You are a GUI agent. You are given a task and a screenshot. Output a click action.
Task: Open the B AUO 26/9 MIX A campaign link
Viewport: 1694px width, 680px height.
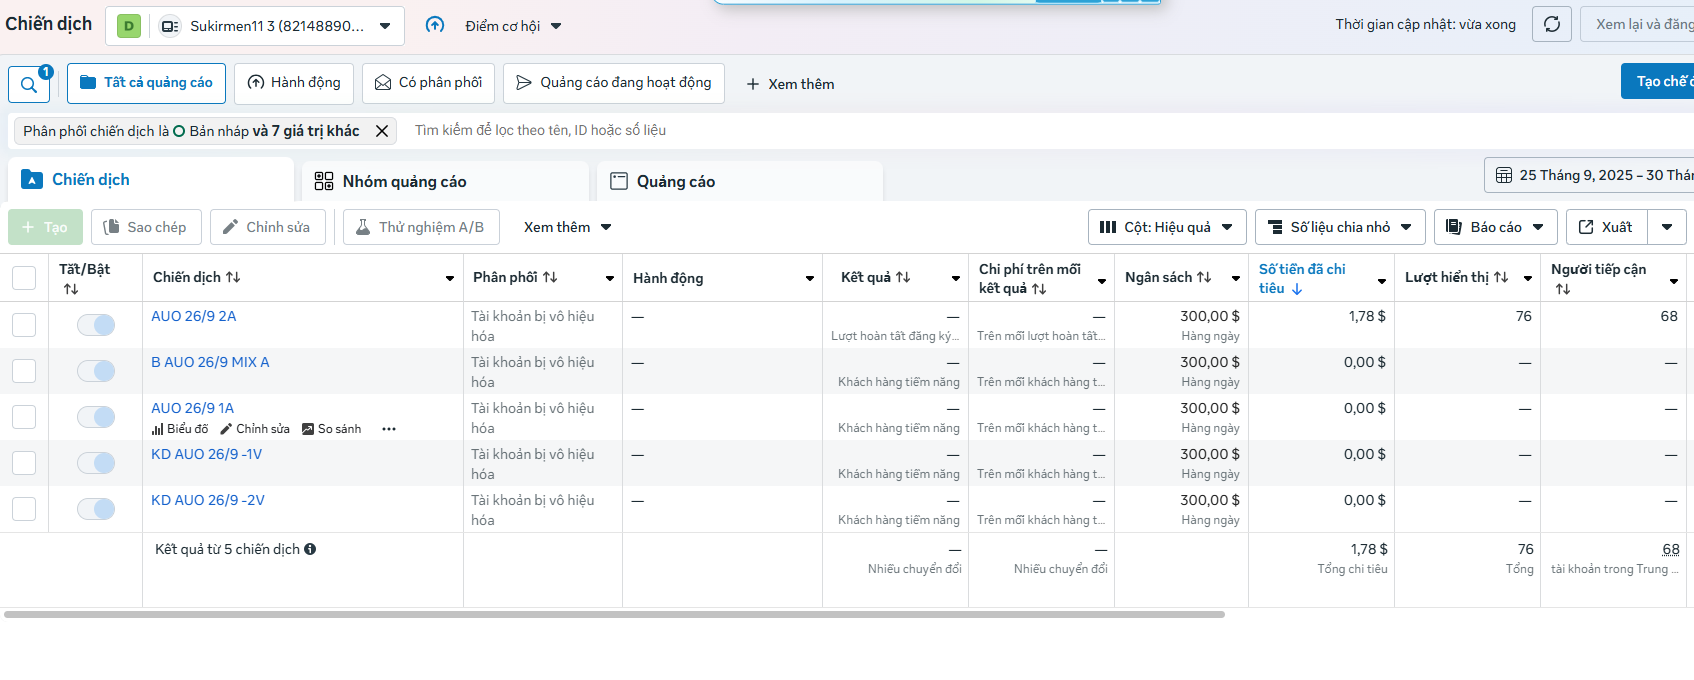210,362
